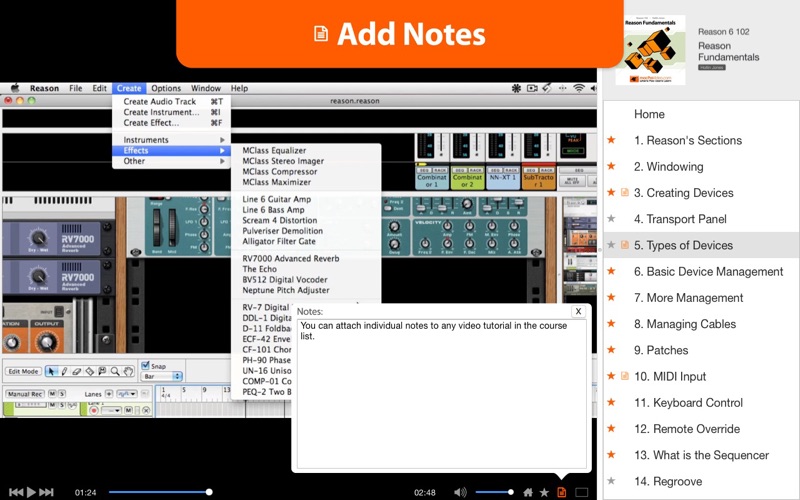Open the Bar snap value dropdown

click(x=162, y=377)
